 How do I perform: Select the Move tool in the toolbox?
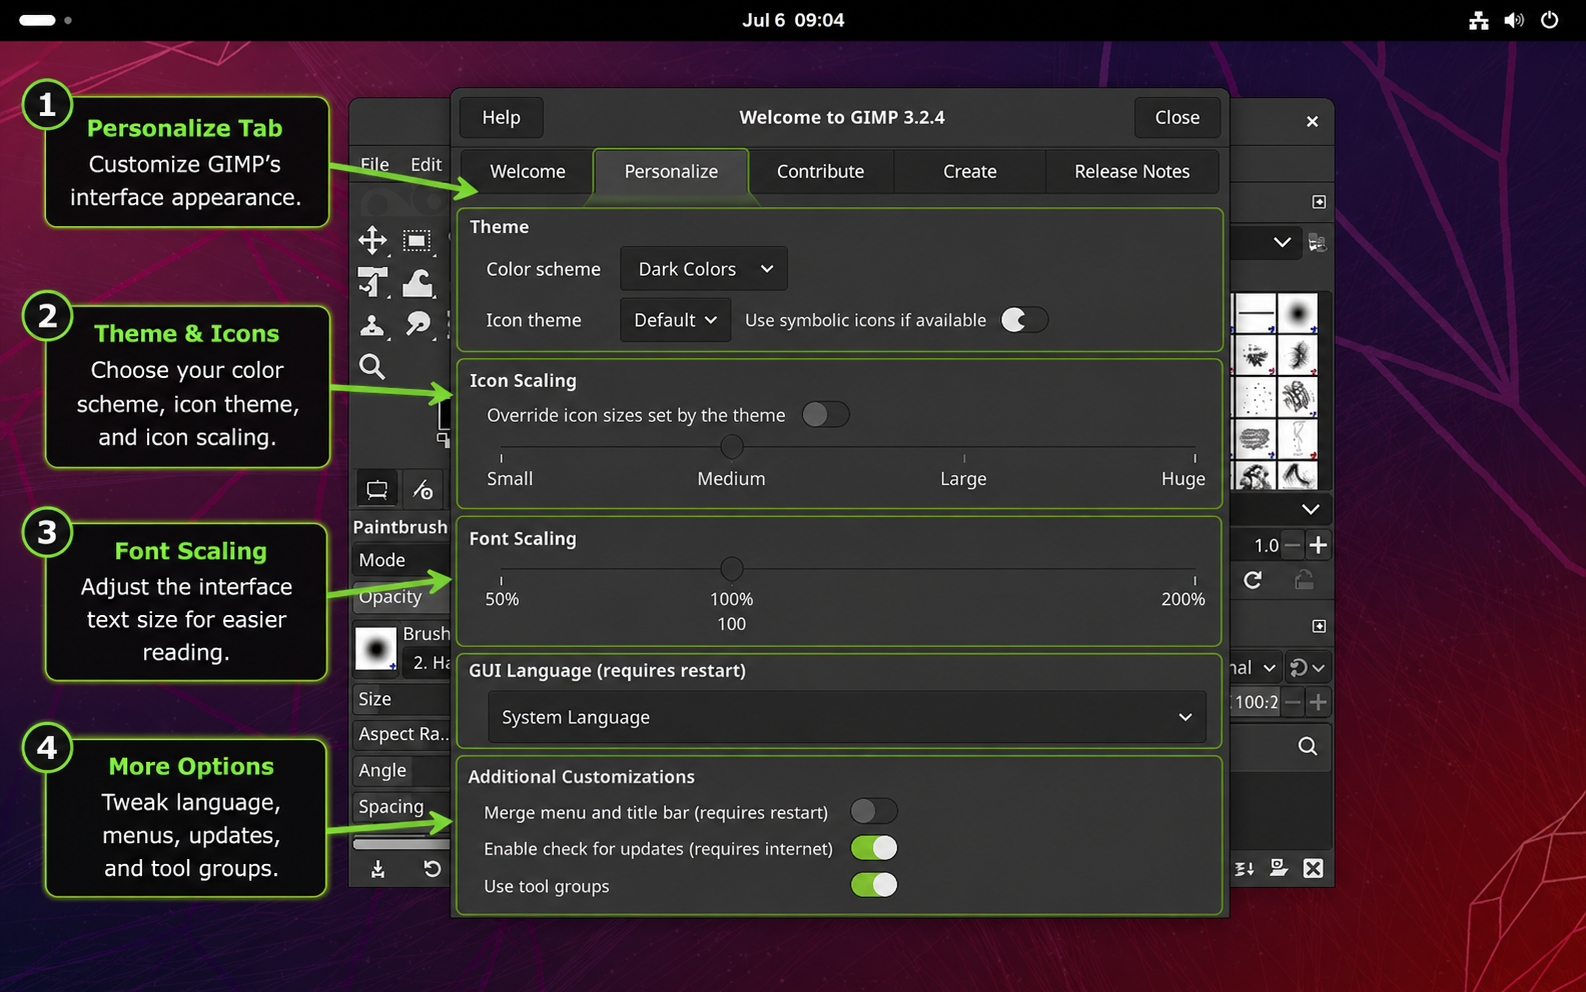[x=372, y=240]
